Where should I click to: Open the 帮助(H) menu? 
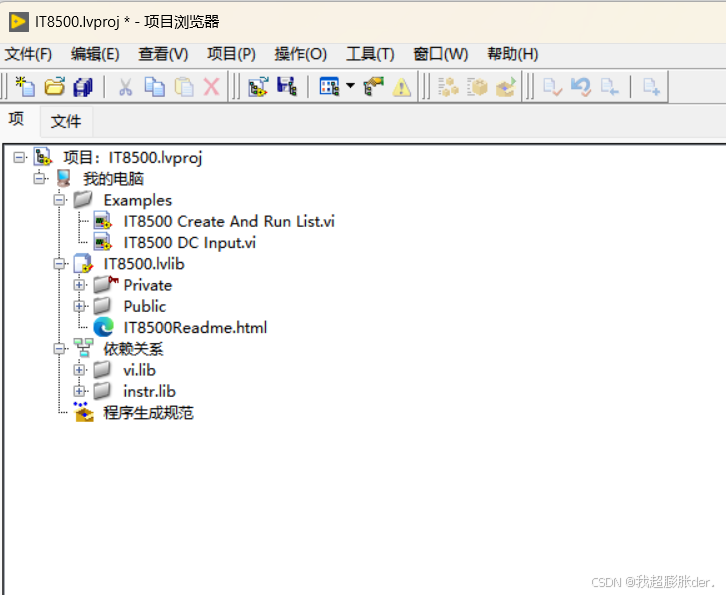(513, 54)
